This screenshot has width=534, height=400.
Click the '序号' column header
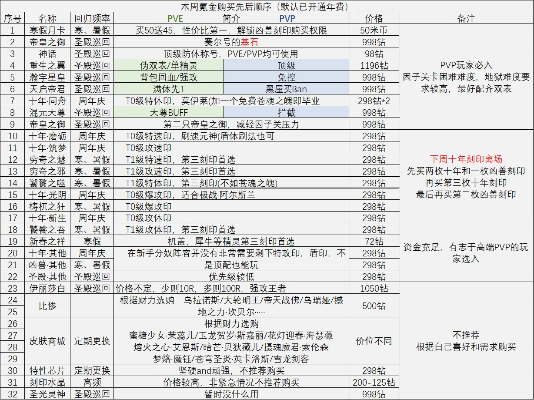pyautogui.click(x=13, y=18)
